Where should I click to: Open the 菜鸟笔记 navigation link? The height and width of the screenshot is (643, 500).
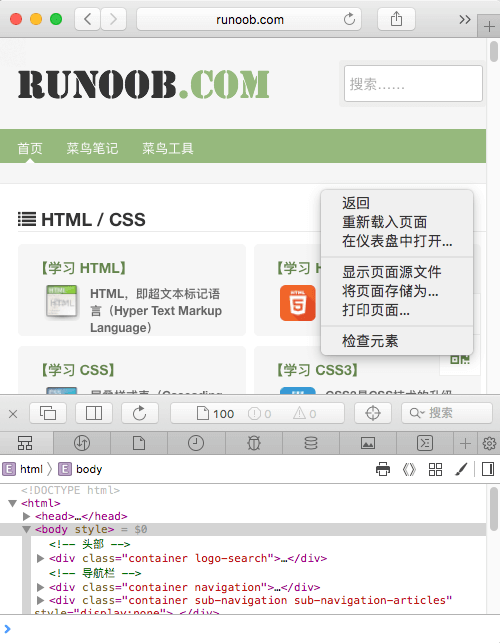92,148
